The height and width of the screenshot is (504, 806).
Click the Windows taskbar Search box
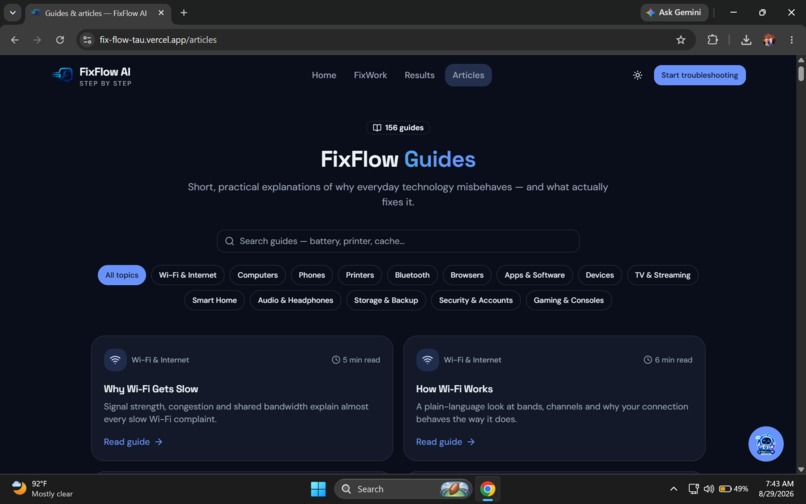(x=403, y=489)
